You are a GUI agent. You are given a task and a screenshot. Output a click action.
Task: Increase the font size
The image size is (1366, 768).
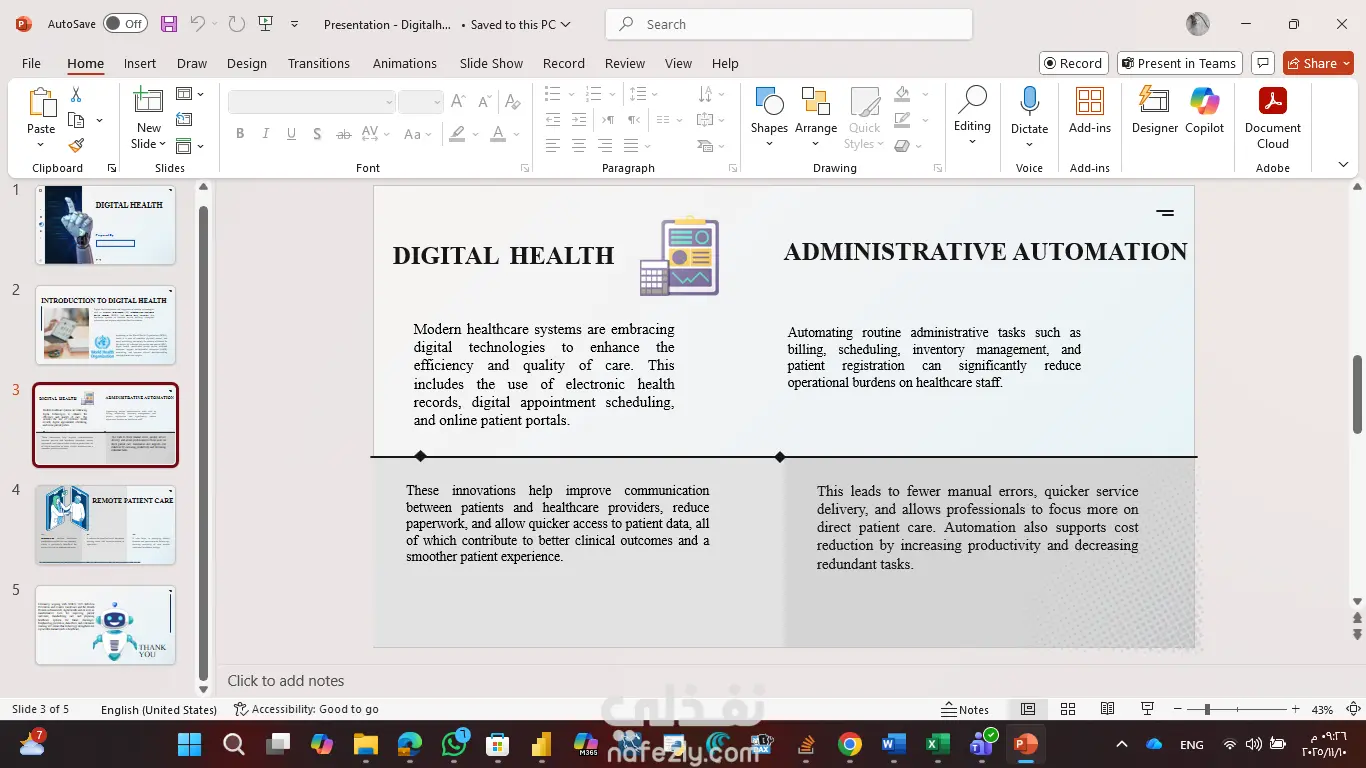coord(458,102)
